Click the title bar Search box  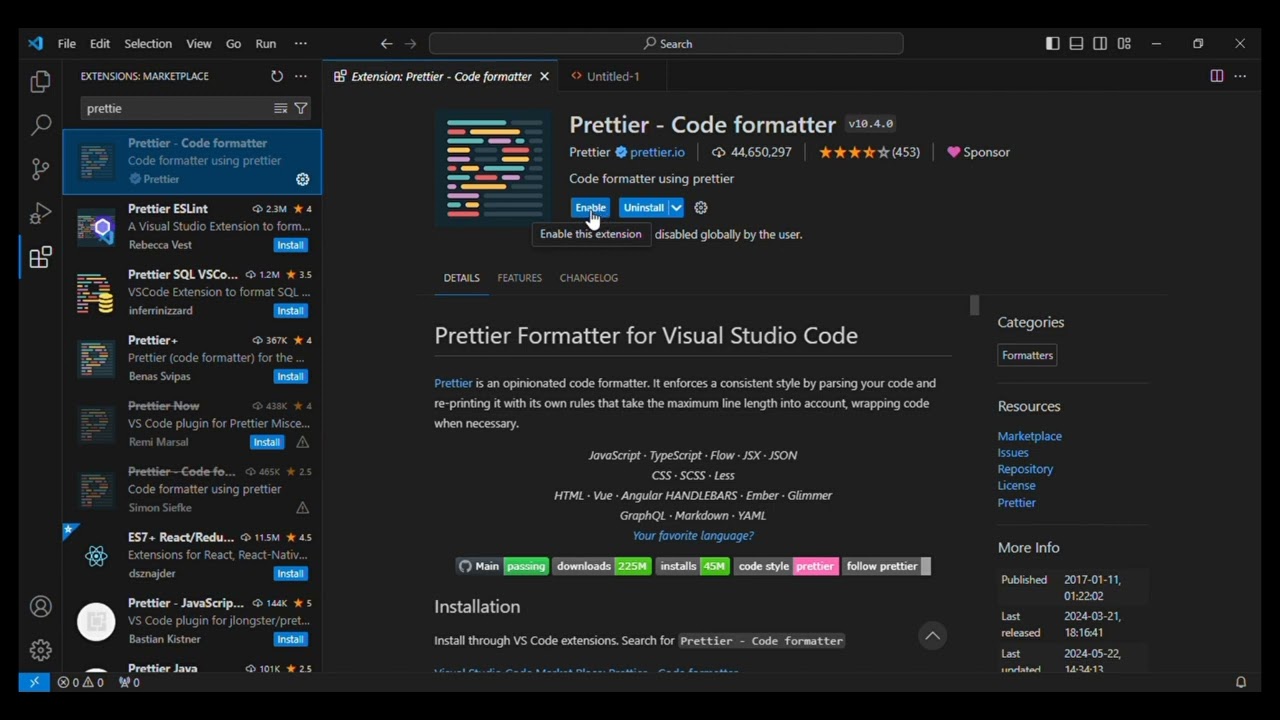tap(666, 44)
